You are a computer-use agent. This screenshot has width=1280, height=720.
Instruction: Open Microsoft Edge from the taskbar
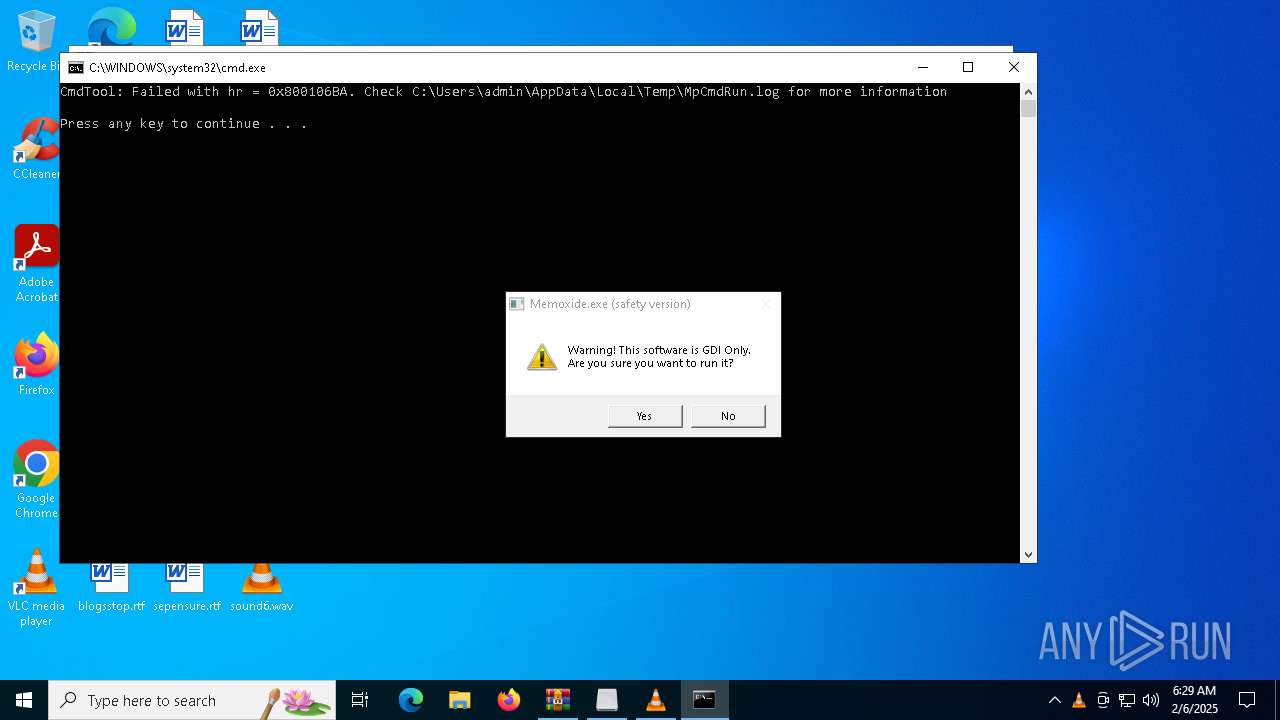point(411,700)
